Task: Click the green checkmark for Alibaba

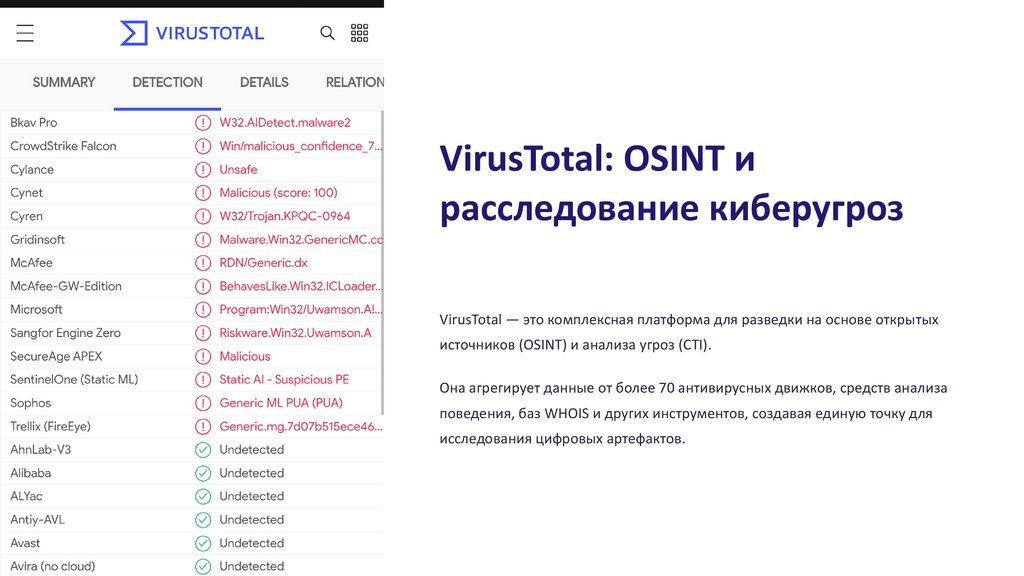Action: pos(203,473)
